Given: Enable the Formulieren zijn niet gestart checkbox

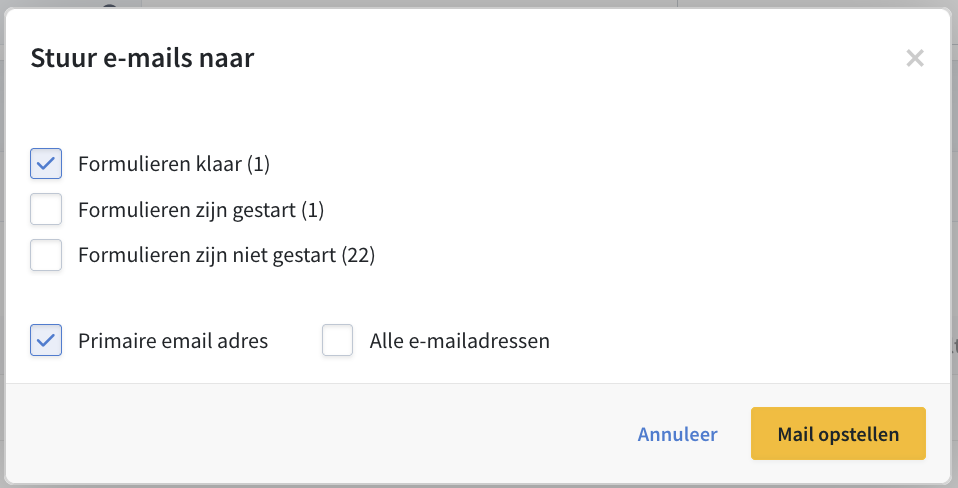Looking at the screenshot, I should point(46,255).
